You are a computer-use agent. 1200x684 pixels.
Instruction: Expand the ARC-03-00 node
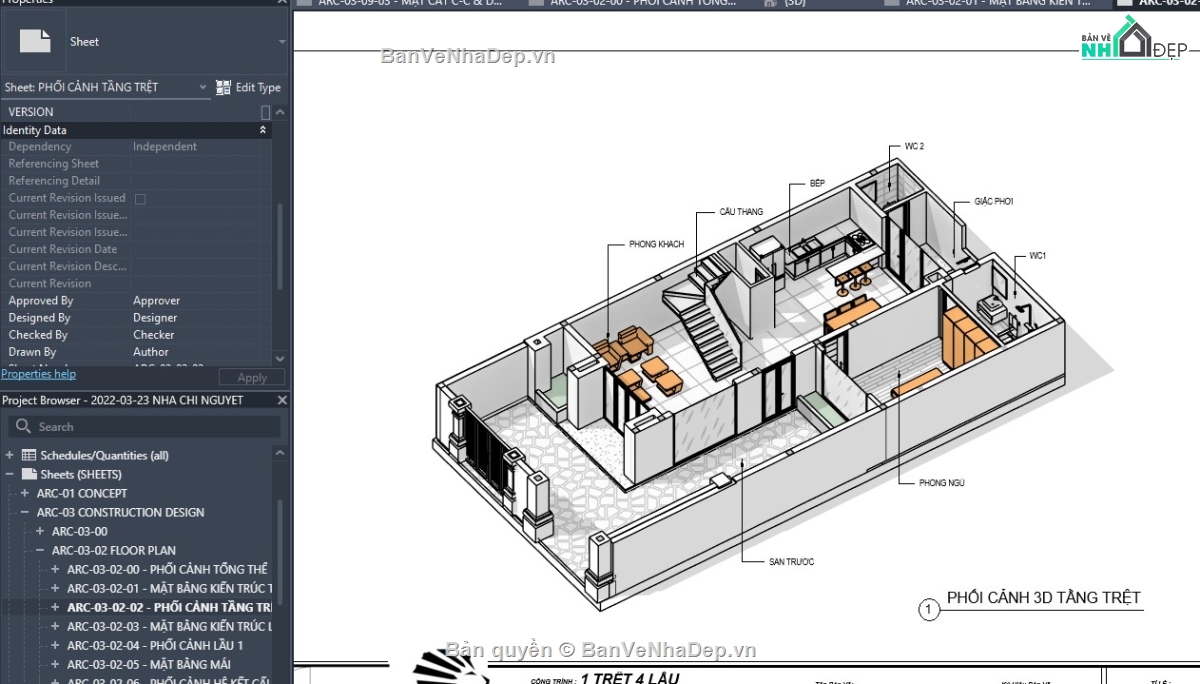coord(40,531)
